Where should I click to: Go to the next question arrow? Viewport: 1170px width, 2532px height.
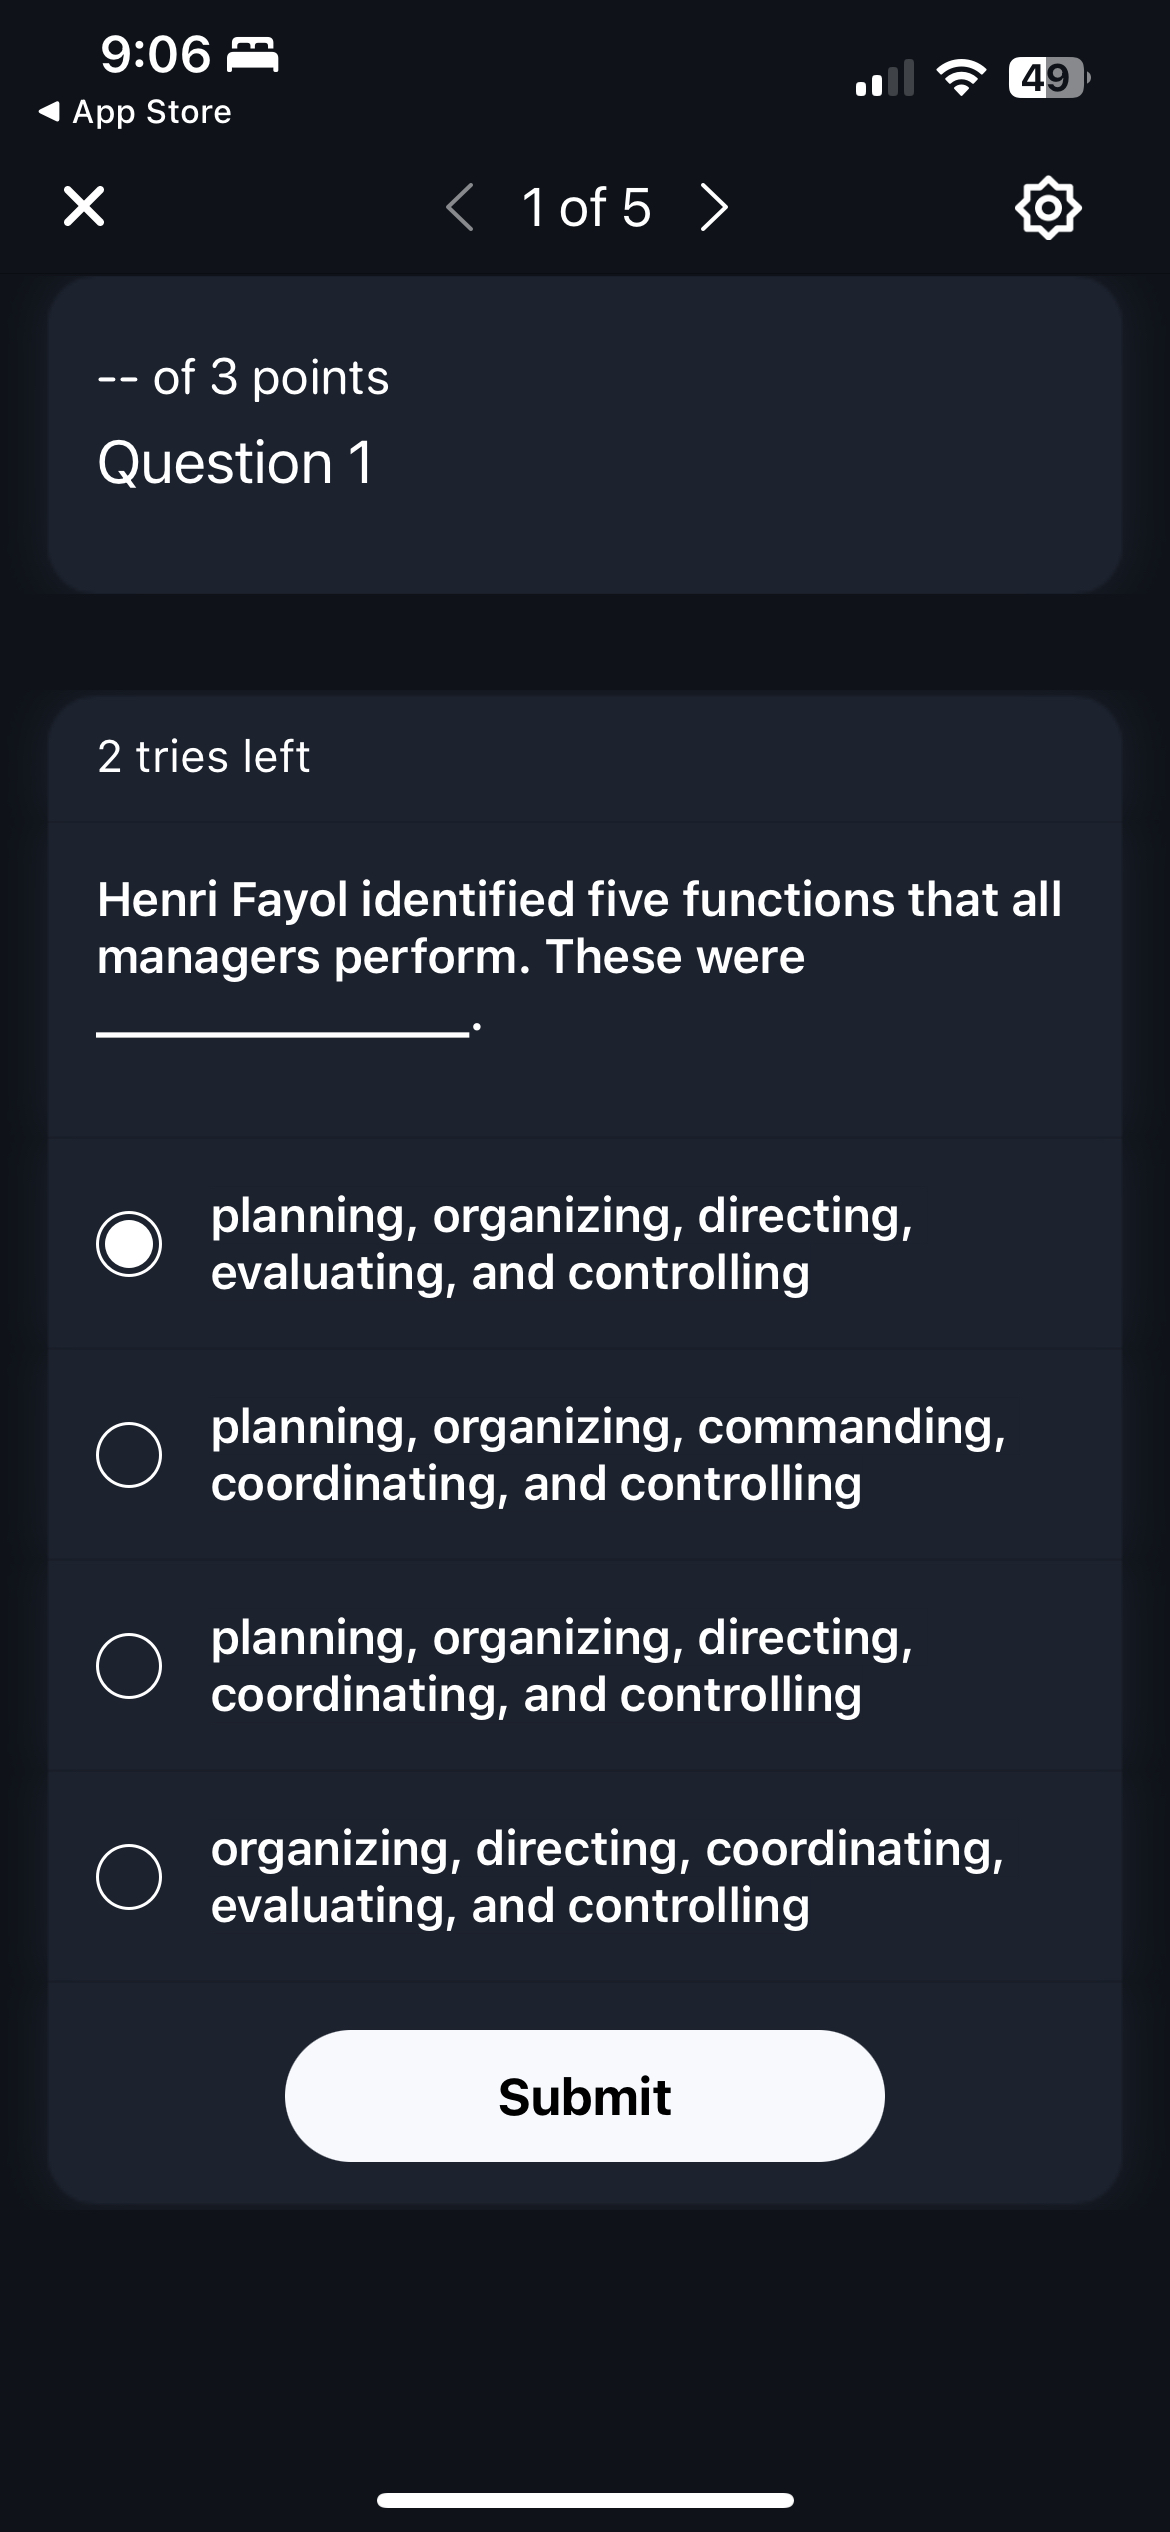(x=714, y=208)
